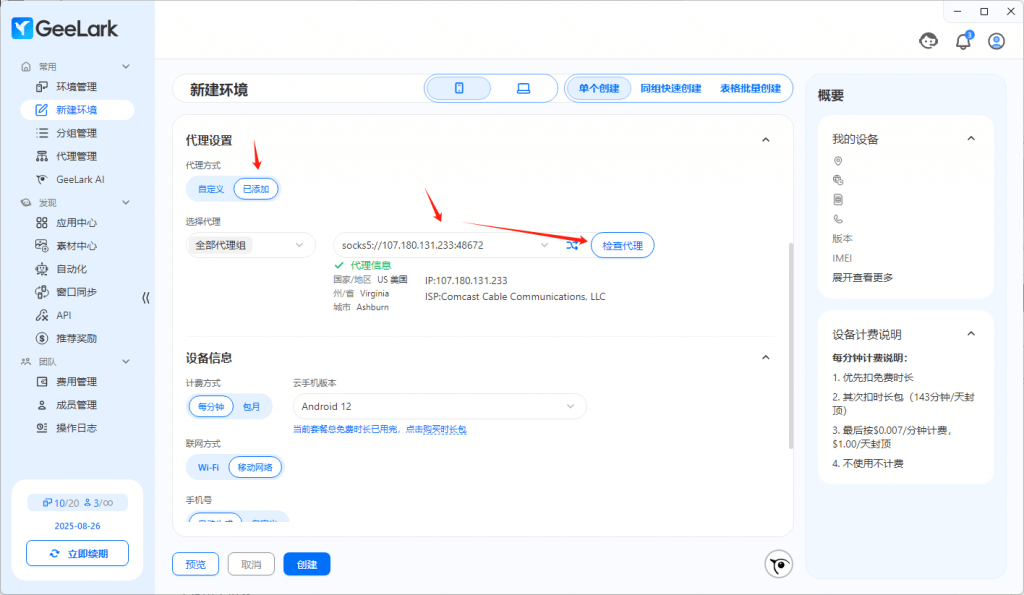Switch to the 表格批量创建 tab

tap(750, 88)
